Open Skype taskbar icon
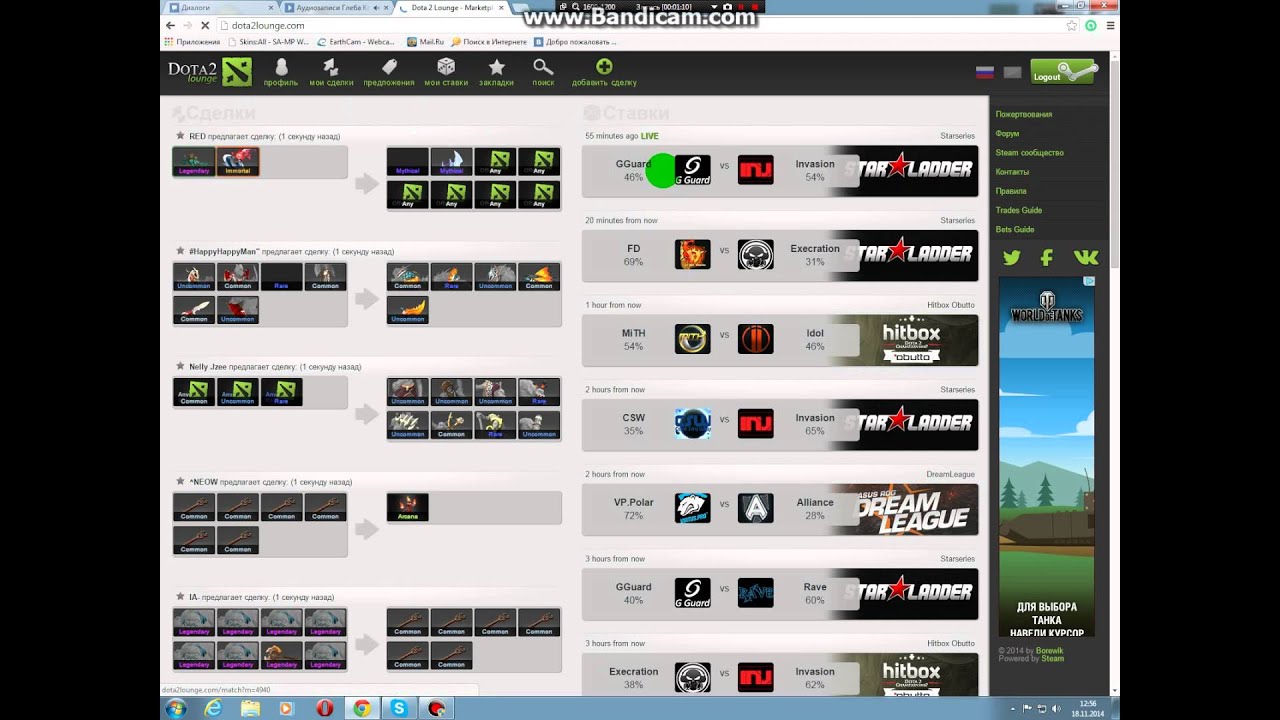This screenshot has height=720, width=1280. coord(399,708)
